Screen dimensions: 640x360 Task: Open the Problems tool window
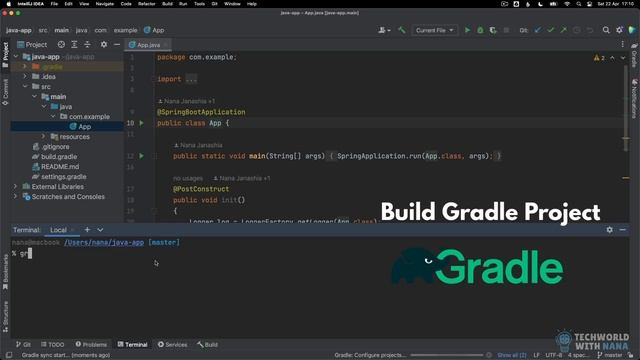point(91,344)
